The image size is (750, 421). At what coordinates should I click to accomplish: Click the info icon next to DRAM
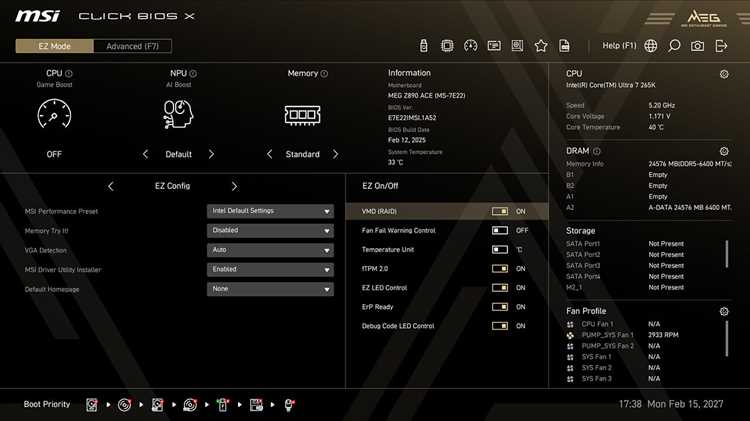coord(596,151)
